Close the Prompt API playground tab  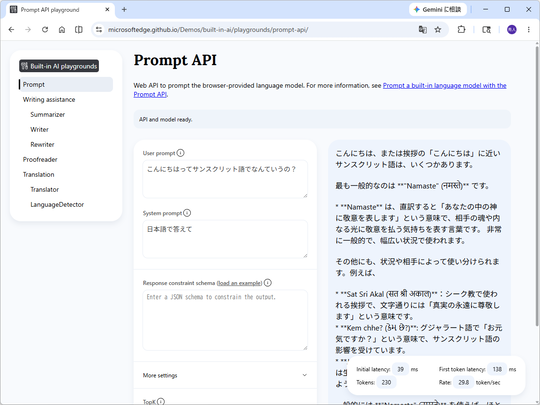[x=107, y=10]
